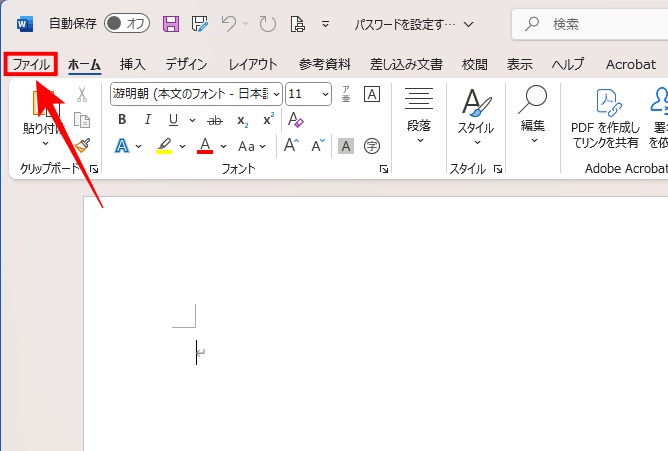Apply the yellow text highlight color
This screenshot has height=451, width=668.
(x=164, y=146)
